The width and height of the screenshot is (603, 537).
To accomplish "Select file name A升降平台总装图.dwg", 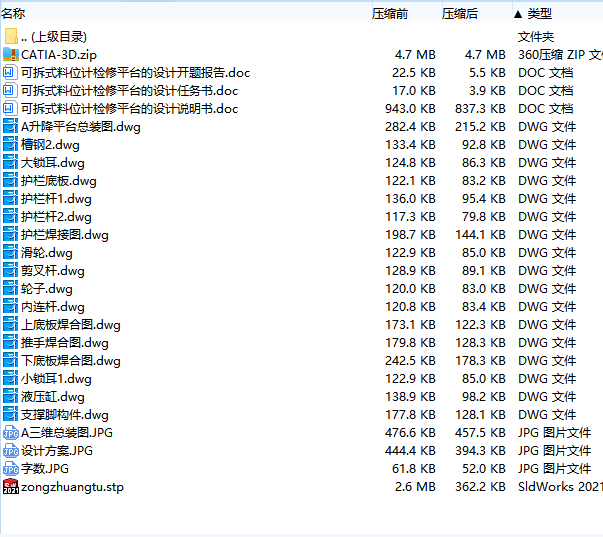I will (81, 127).
